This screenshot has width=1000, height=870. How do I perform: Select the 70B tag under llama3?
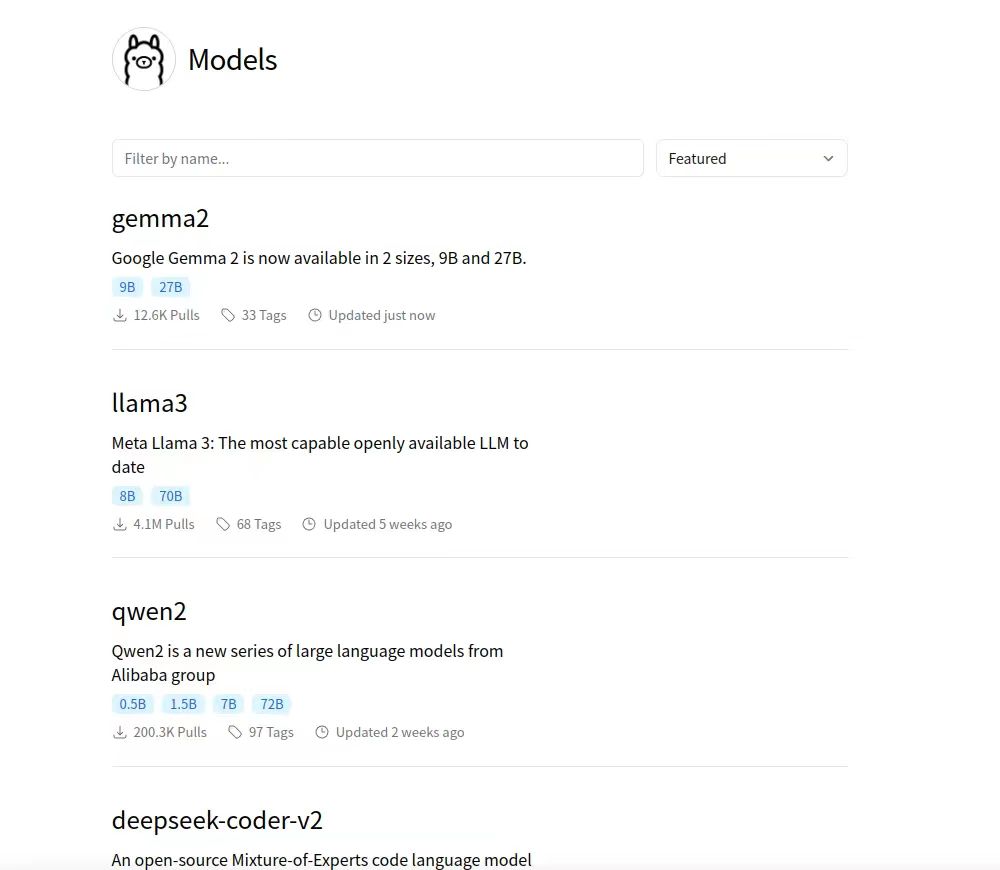coord(170,496)
